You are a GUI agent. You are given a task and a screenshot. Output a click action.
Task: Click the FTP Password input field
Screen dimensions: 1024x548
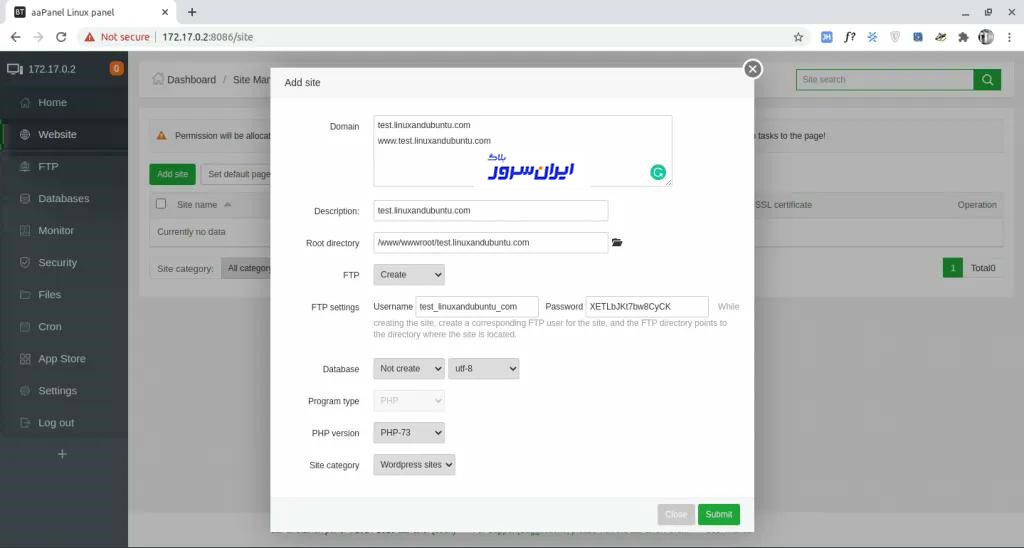pos(647,306)
